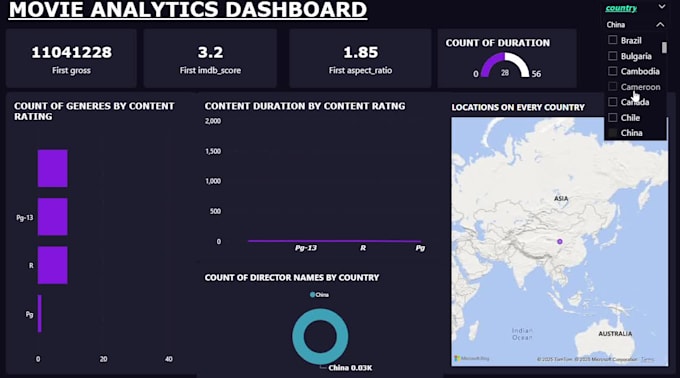Click the purple China bubble on map
Image resolution: width=680 pixels, height=378 pixels.
560,241
